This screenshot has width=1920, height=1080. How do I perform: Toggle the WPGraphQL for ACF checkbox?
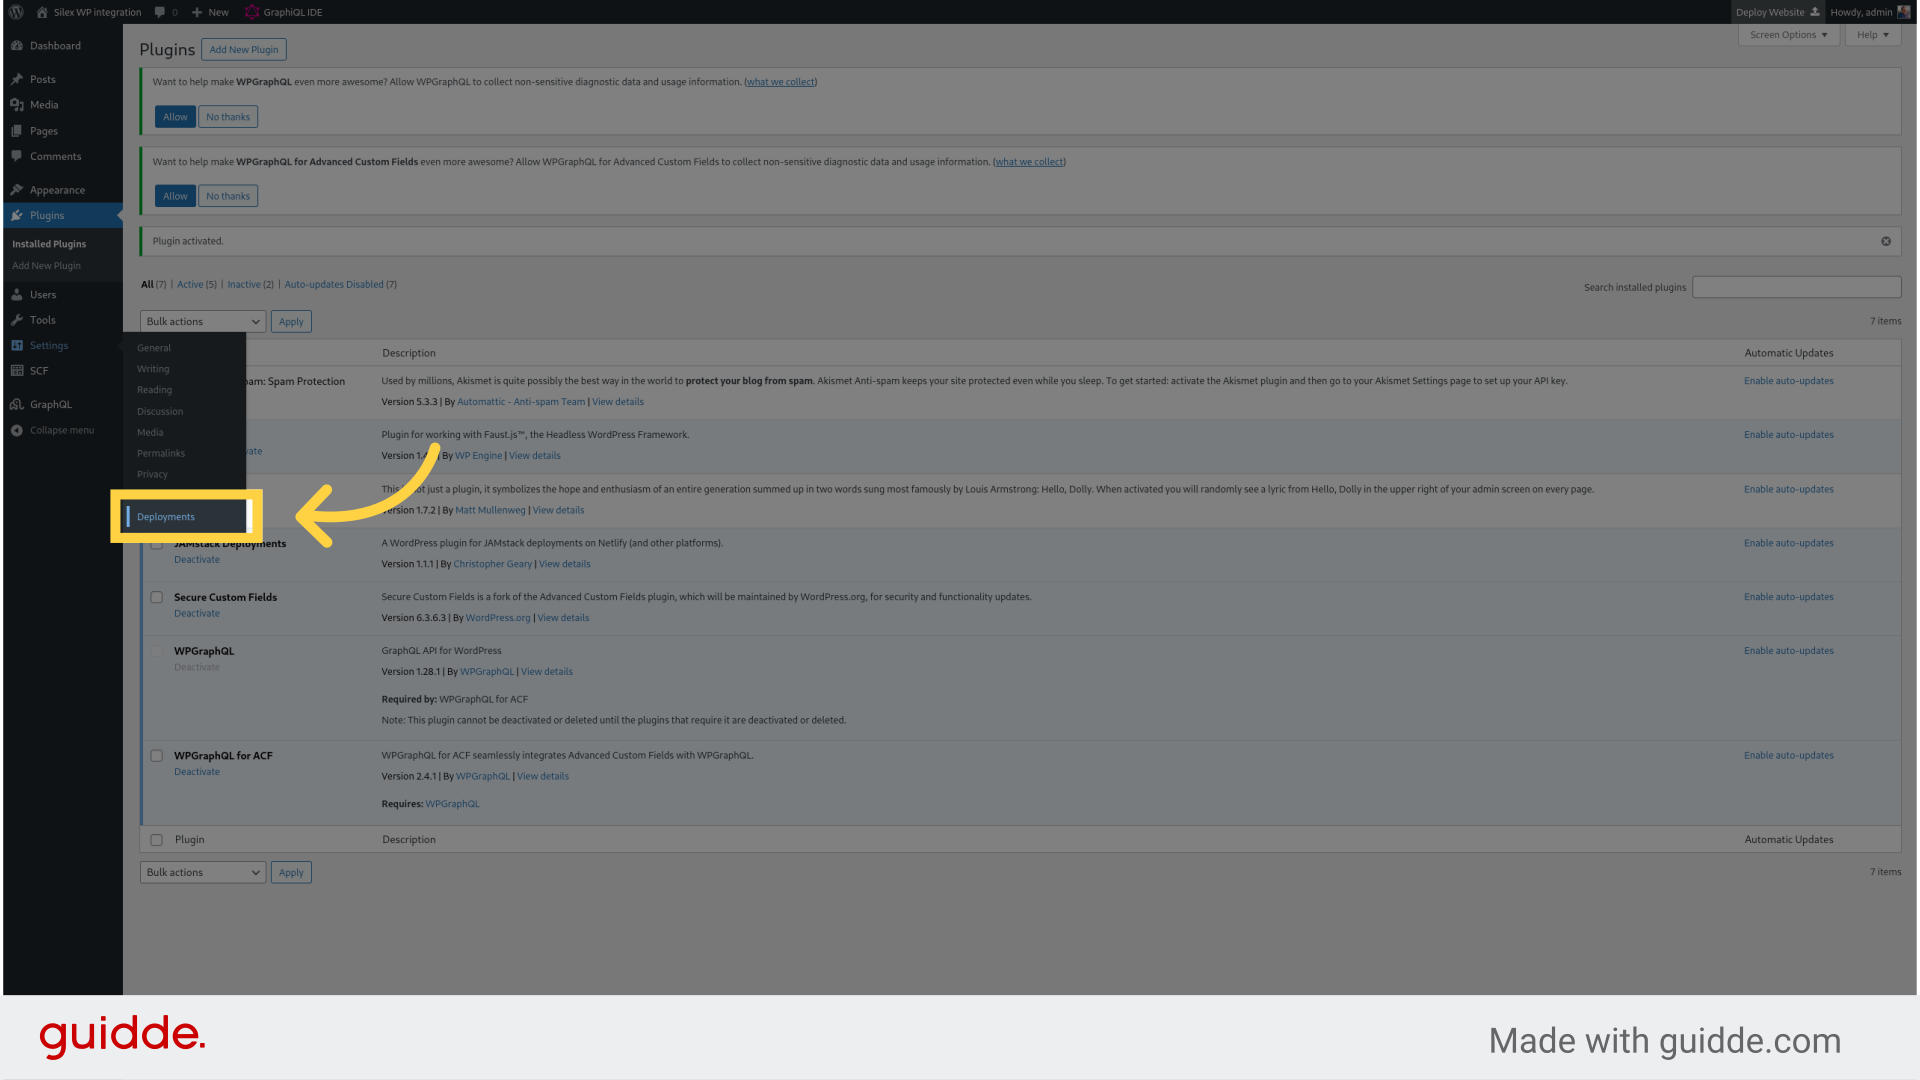coord(156,754)
